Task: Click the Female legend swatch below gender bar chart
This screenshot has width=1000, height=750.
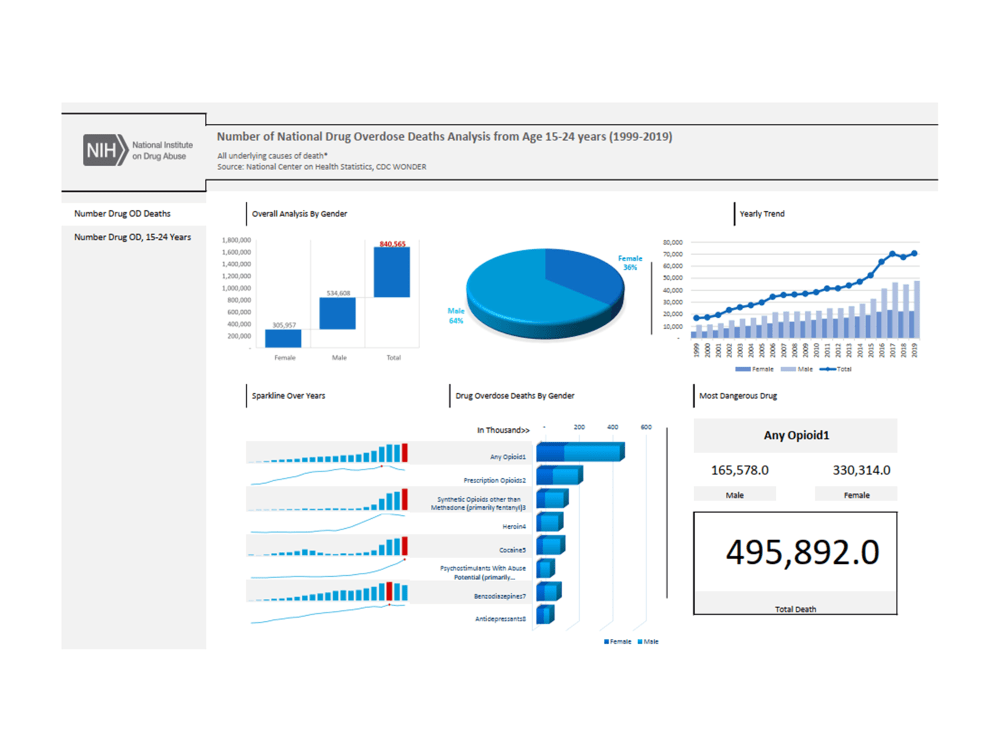Action: pyautogui.click(x=606, y=642)
